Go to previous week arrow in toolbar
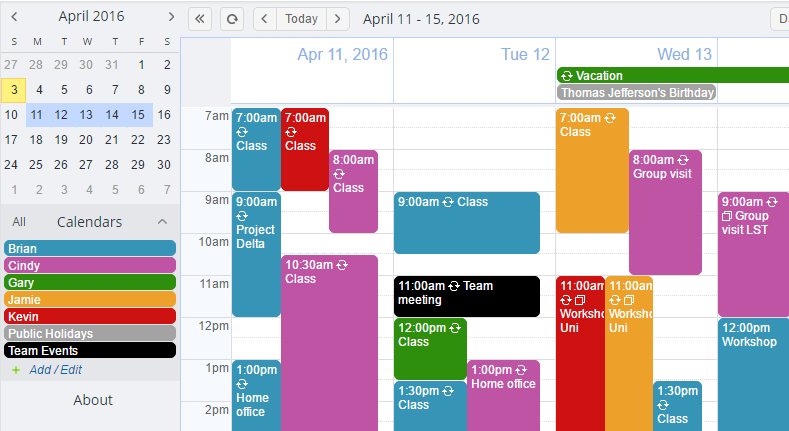This screenshot has width=789, height=431. click(265, 19)
